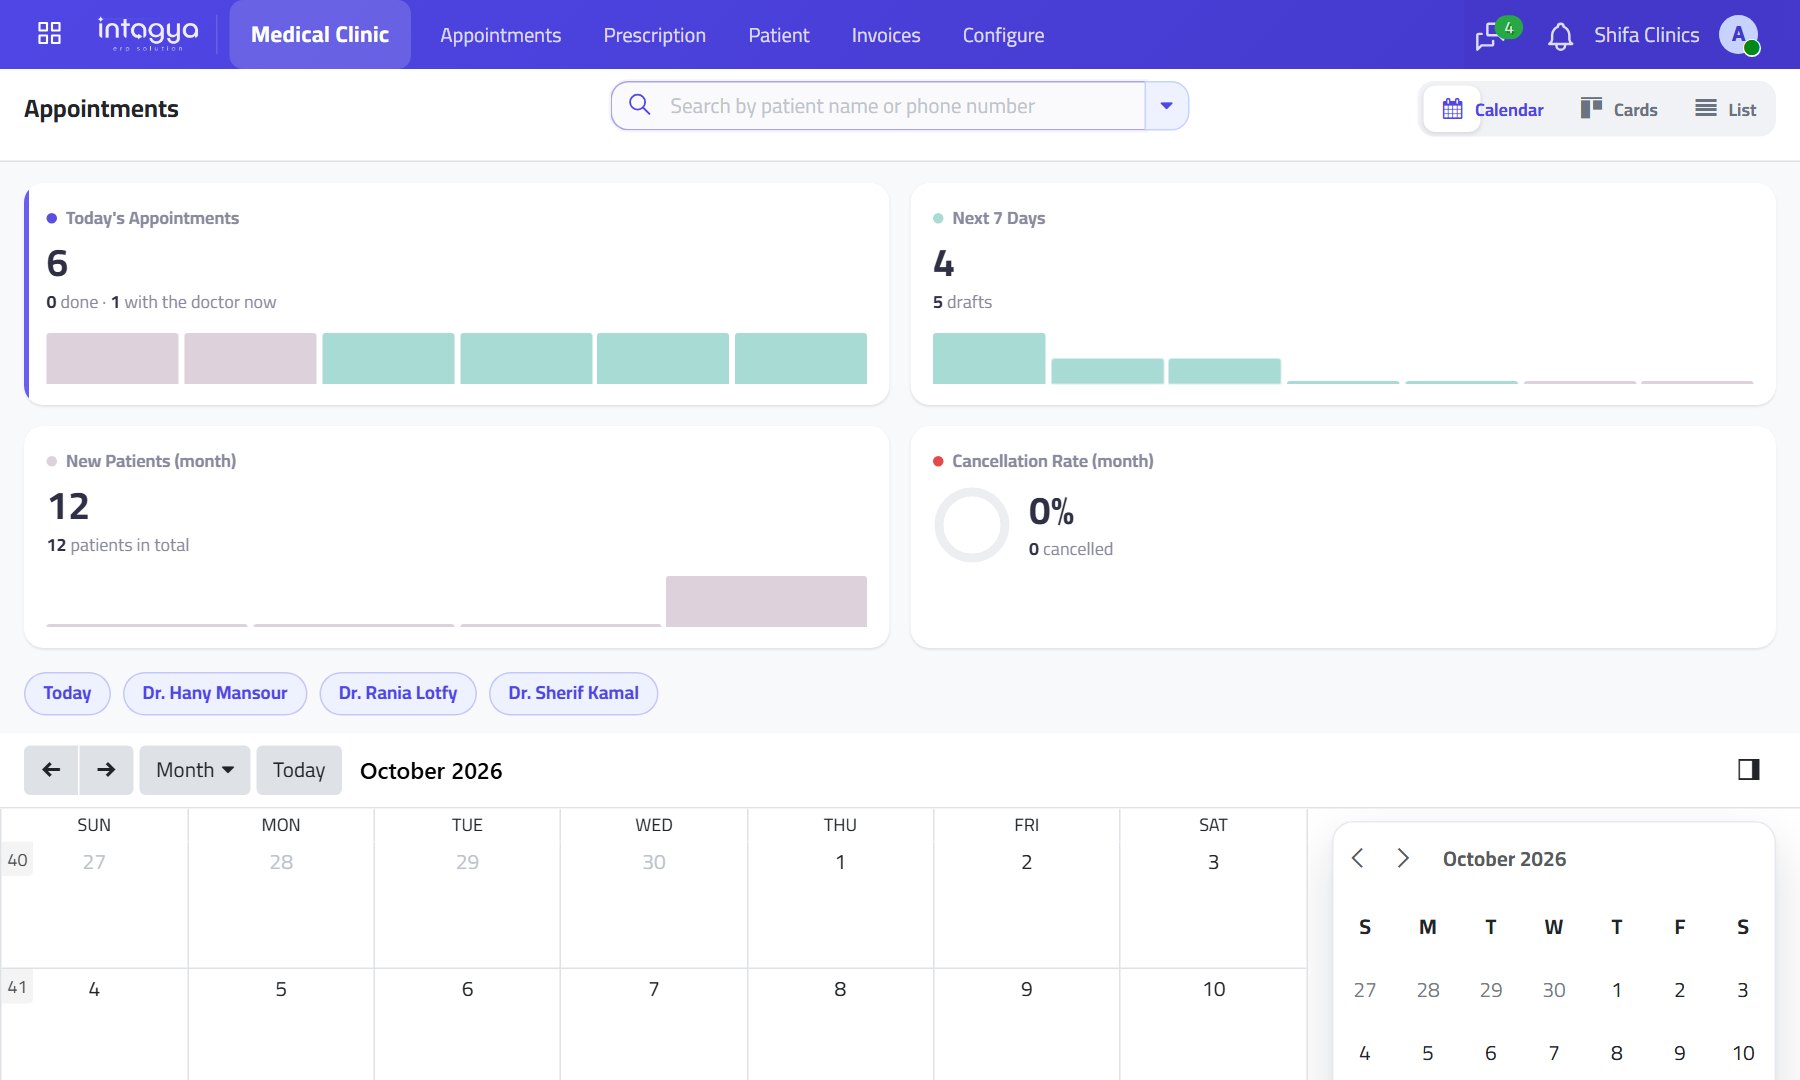Expand the search options dropdown arrow

pyautogui.click(x=1166, y=106)
